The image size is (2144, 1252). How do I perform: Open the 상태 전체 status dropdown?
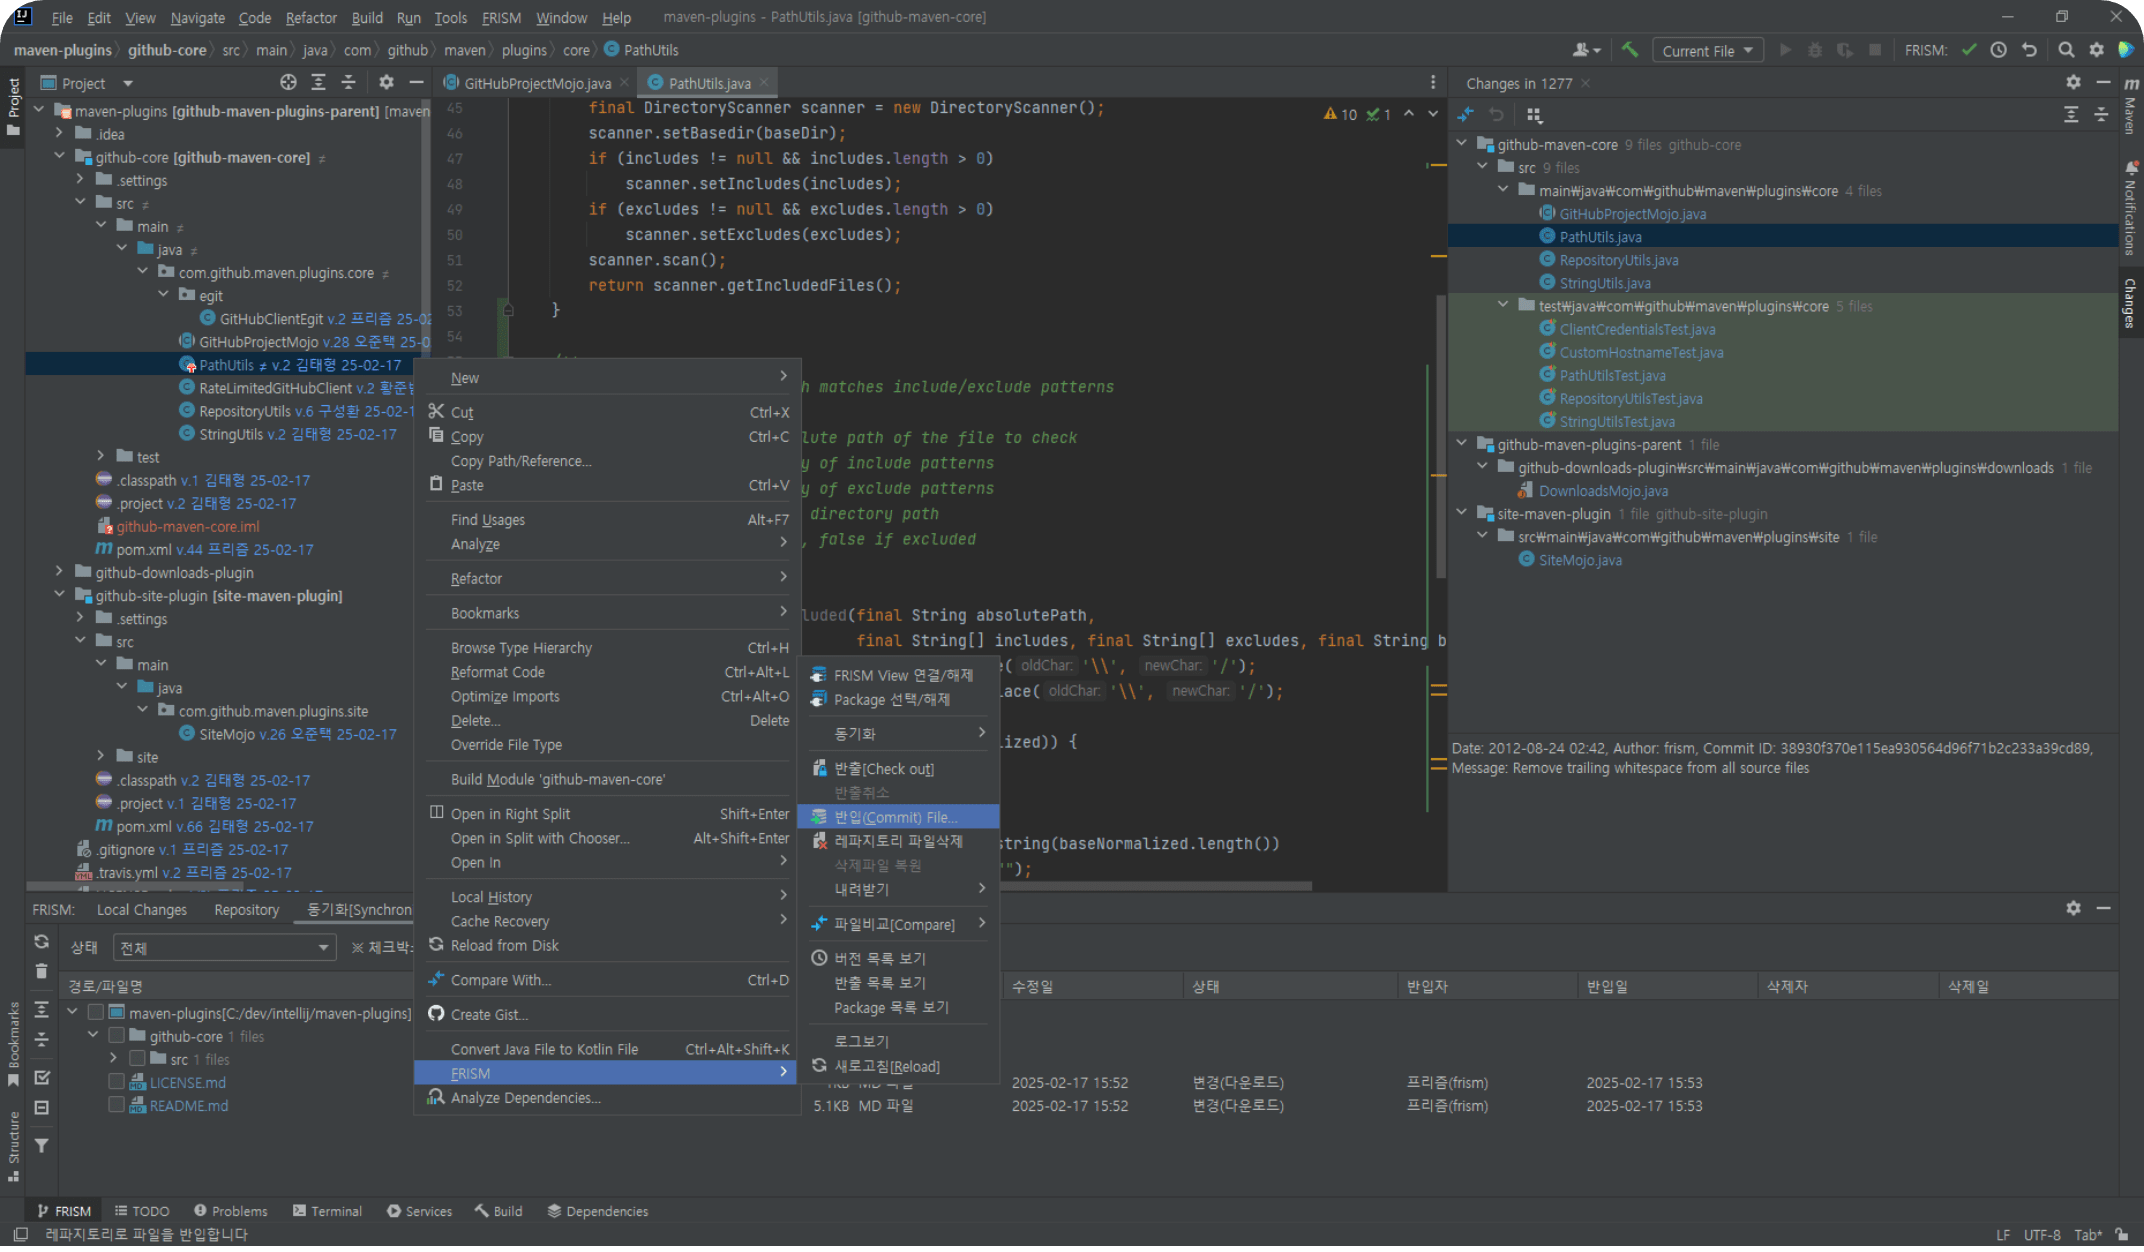point(224,947)
